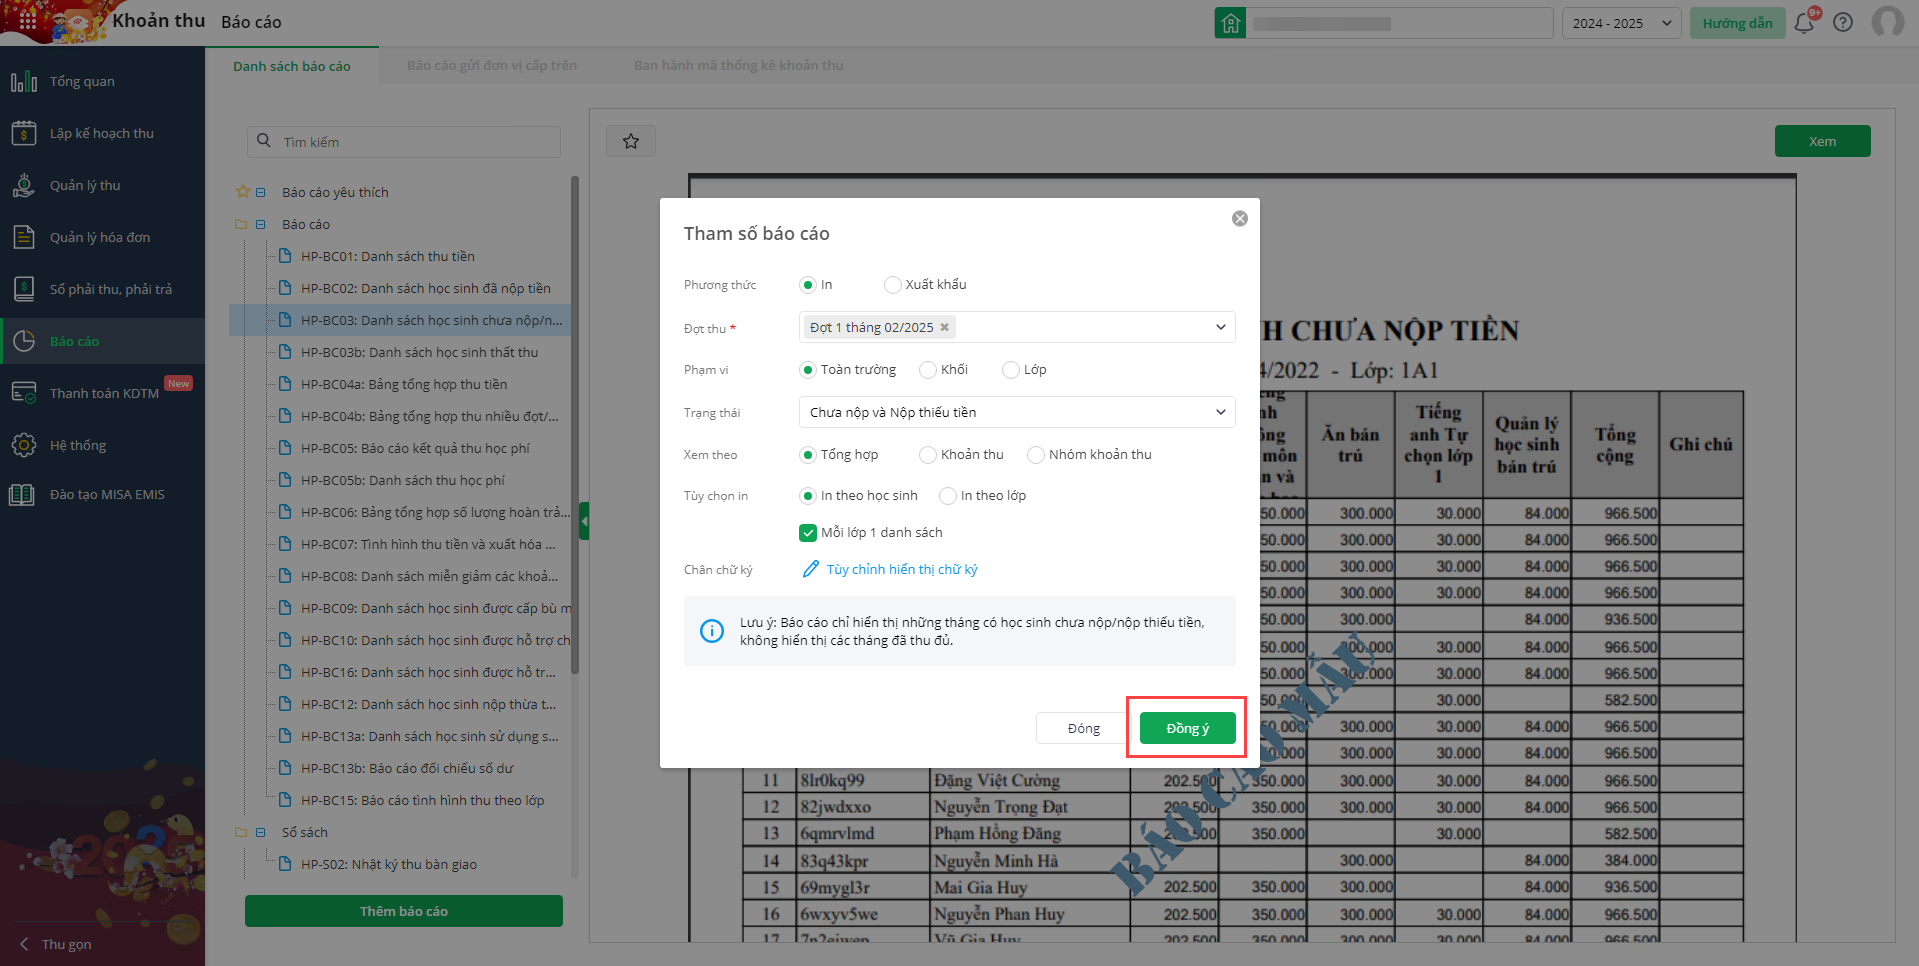
Task: Click the Hướng dẫn button
Action: click(1738, 23)
